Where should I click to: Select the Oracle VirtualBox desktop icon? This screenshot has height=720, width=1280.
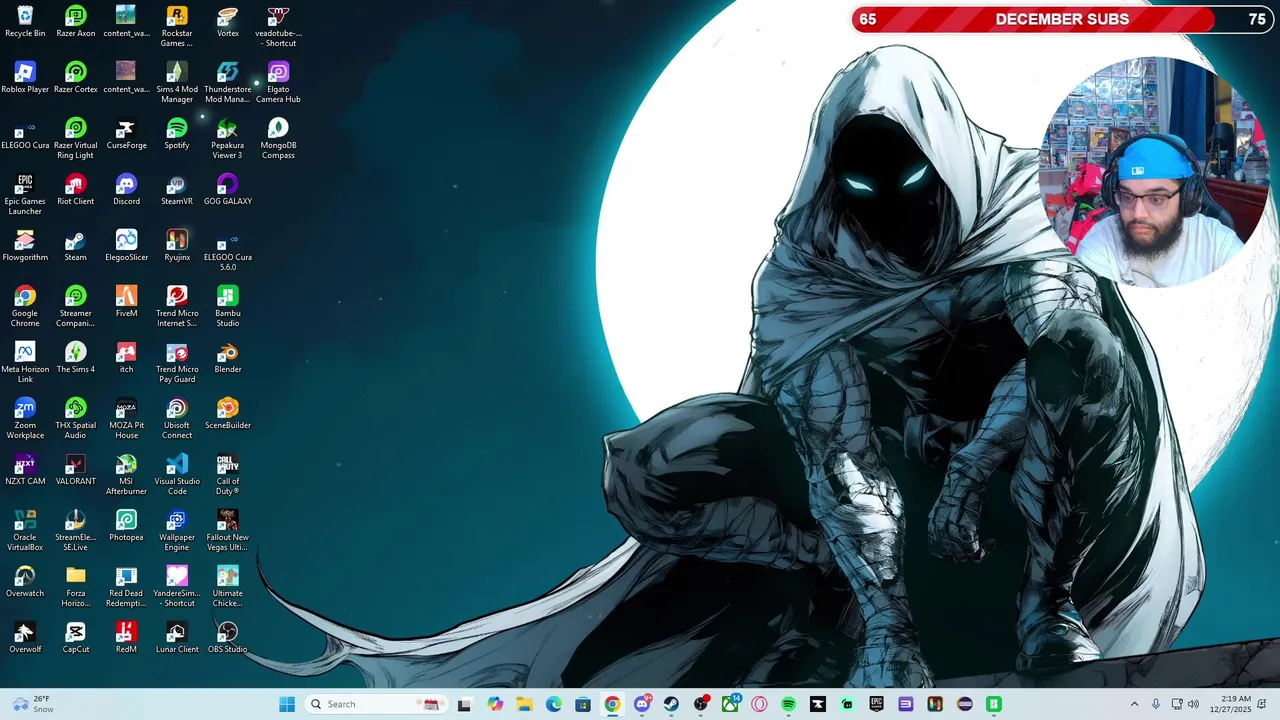(x=25, y=531)
